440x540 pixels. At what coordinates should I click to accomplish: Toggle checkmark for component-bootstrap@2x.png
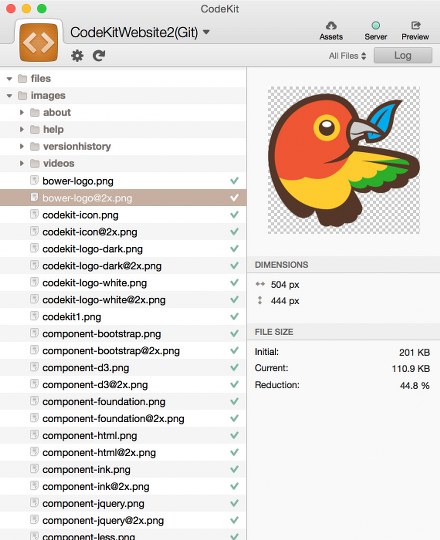[x=234, y=350]
